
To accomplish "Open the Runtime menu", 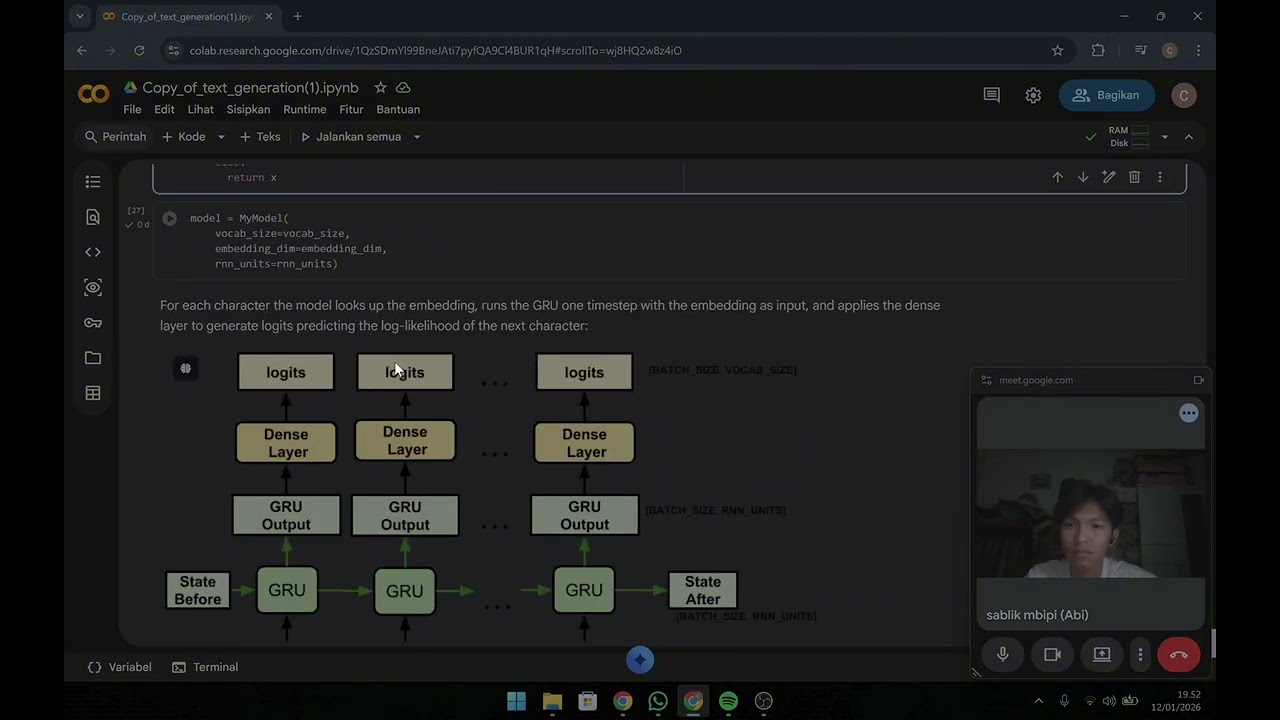I will click(304, 110).
